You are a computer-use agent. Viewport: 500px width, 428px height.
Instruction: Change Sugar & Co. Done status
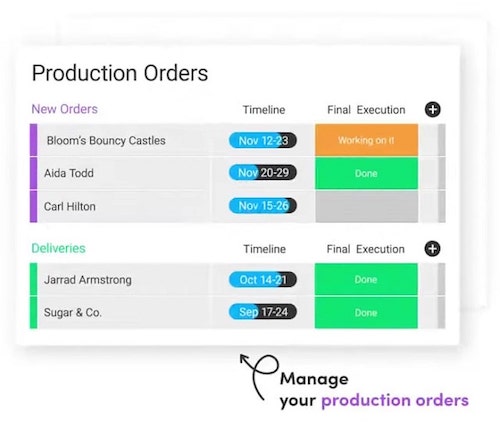366,313
